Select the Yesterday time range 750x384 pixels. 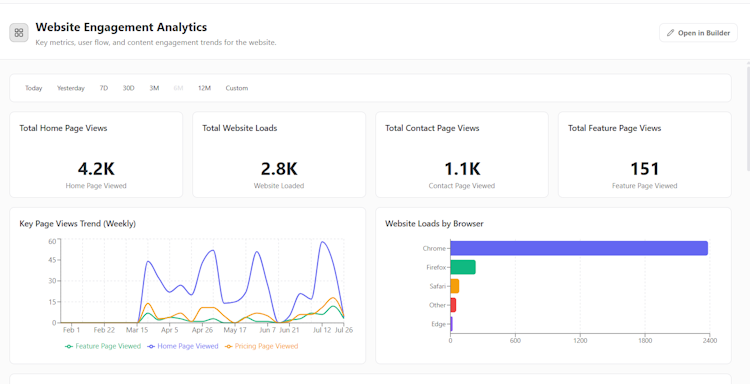pyautogui.click(x=71, y=88)
